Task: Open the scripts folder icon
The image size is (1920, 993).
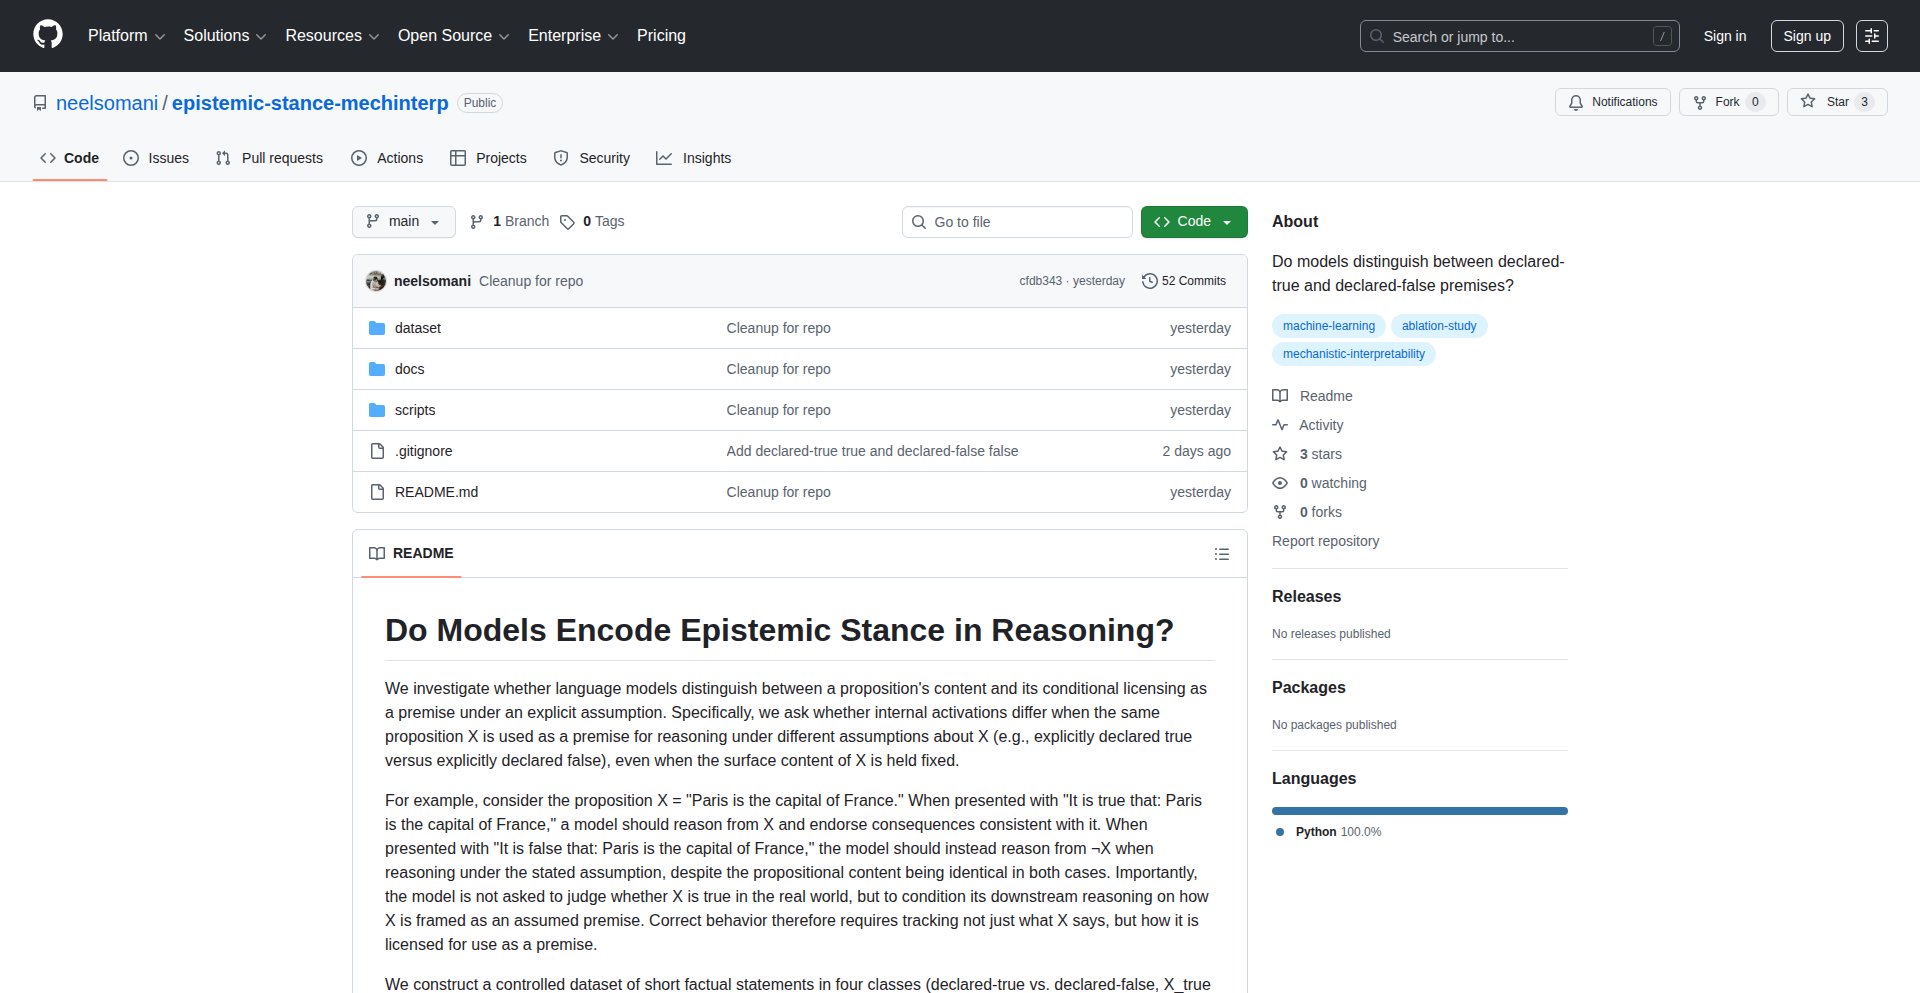Action: (x=377, y=410)
